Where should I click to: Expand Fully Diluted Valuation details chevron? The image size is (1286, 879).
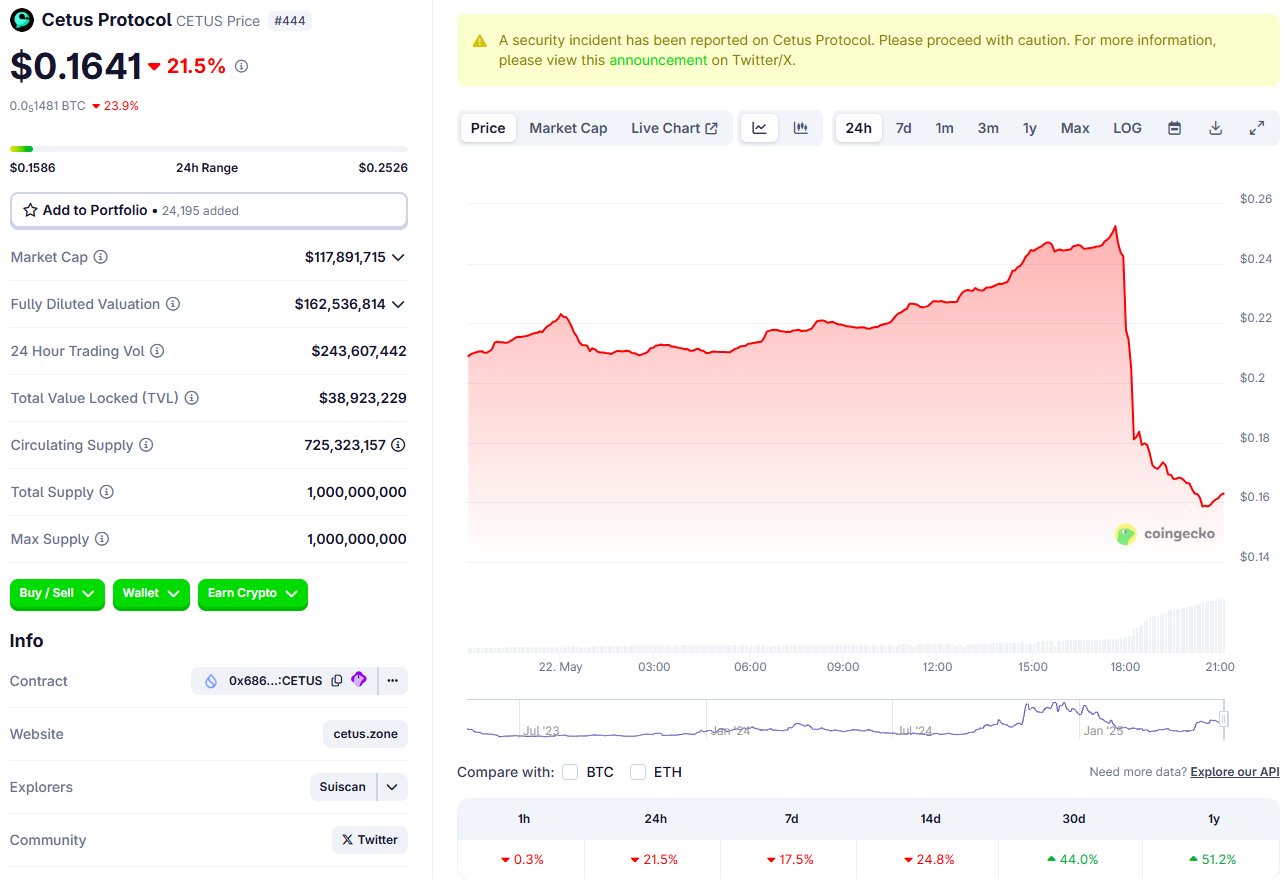coord(398,304)
